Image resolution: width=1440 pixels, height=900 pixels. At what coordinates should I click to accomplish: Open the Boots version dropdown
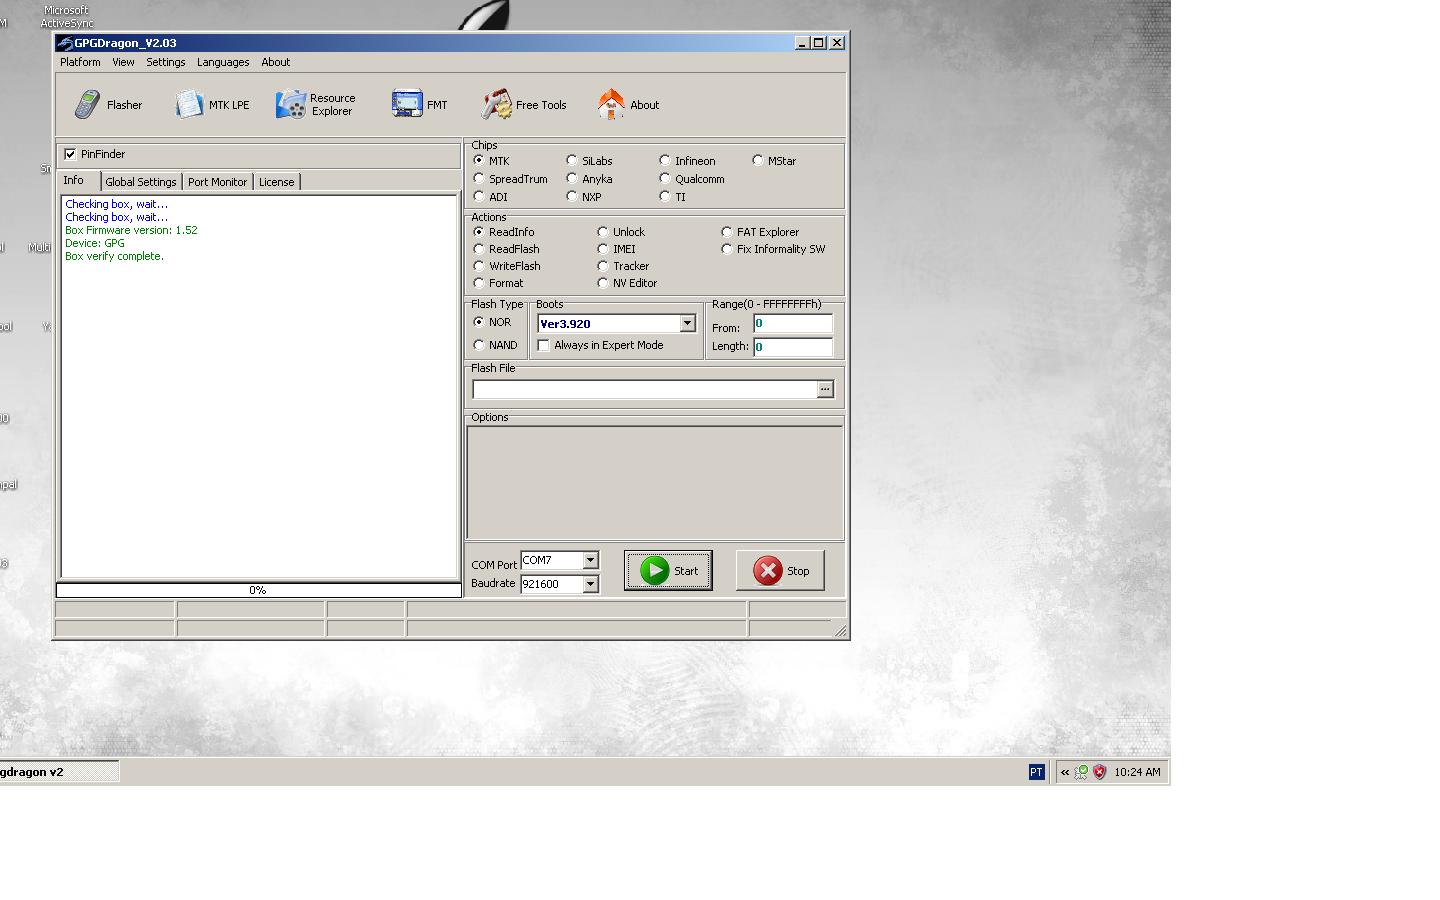[x=687, y=323]
